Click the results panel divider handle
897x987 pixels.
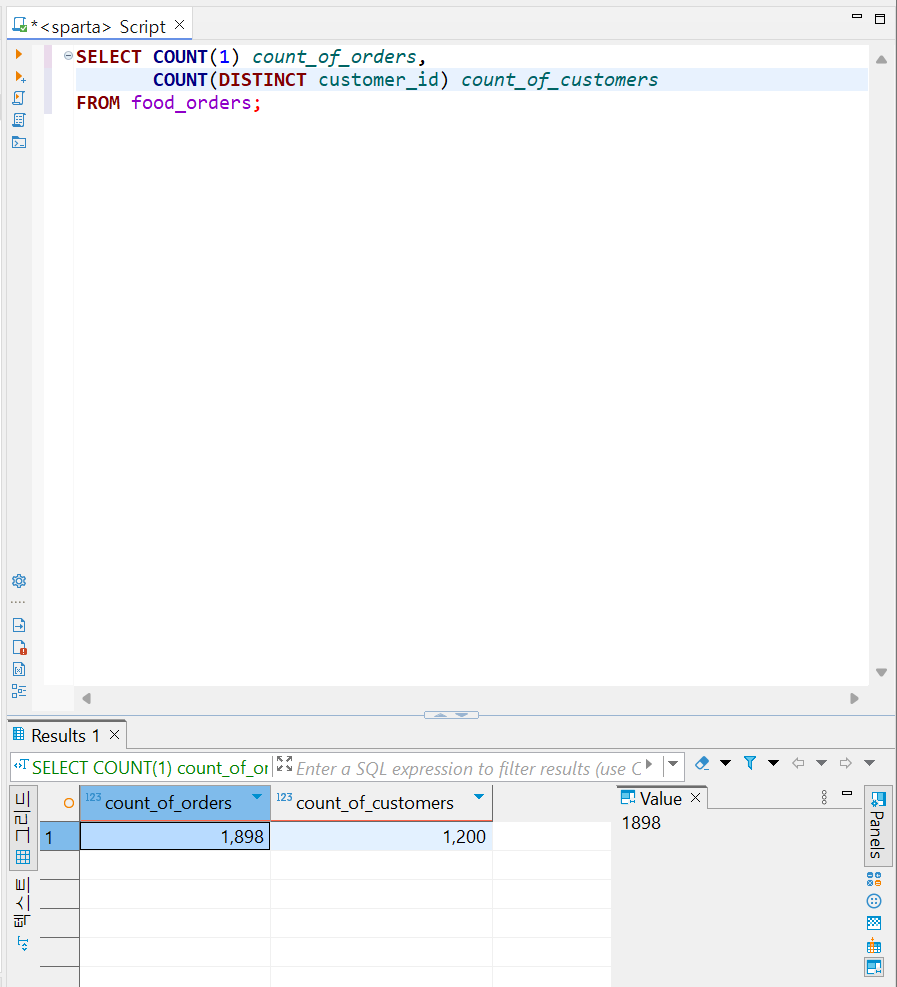tap(451, 715)
